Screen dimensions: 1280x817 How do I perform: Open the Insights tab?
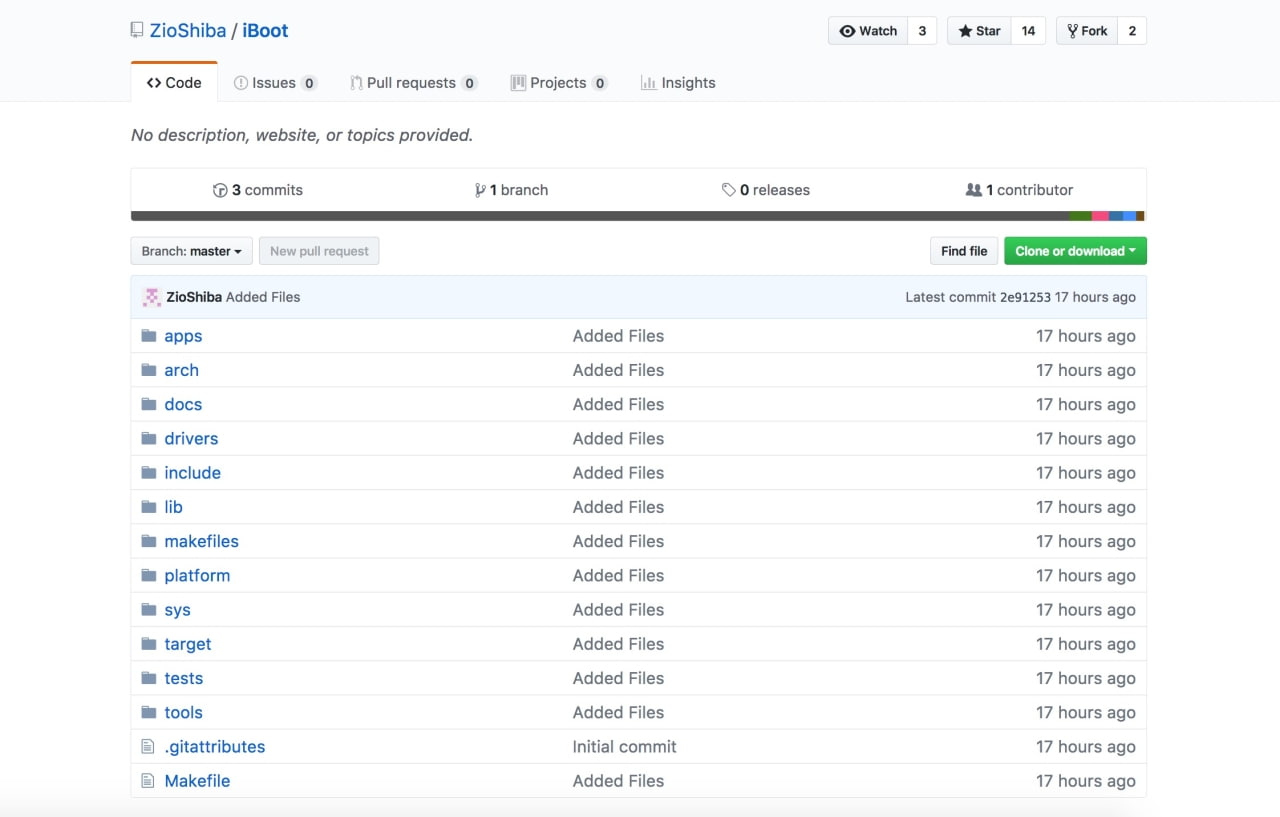(x=678, y=83)
